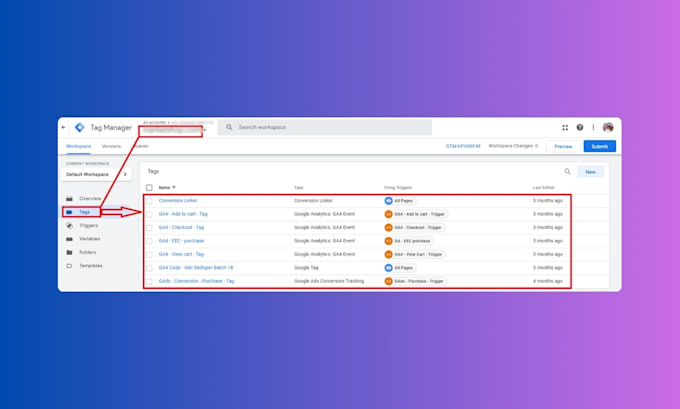Open the Triggers section label in sidebar

[88, 226]
